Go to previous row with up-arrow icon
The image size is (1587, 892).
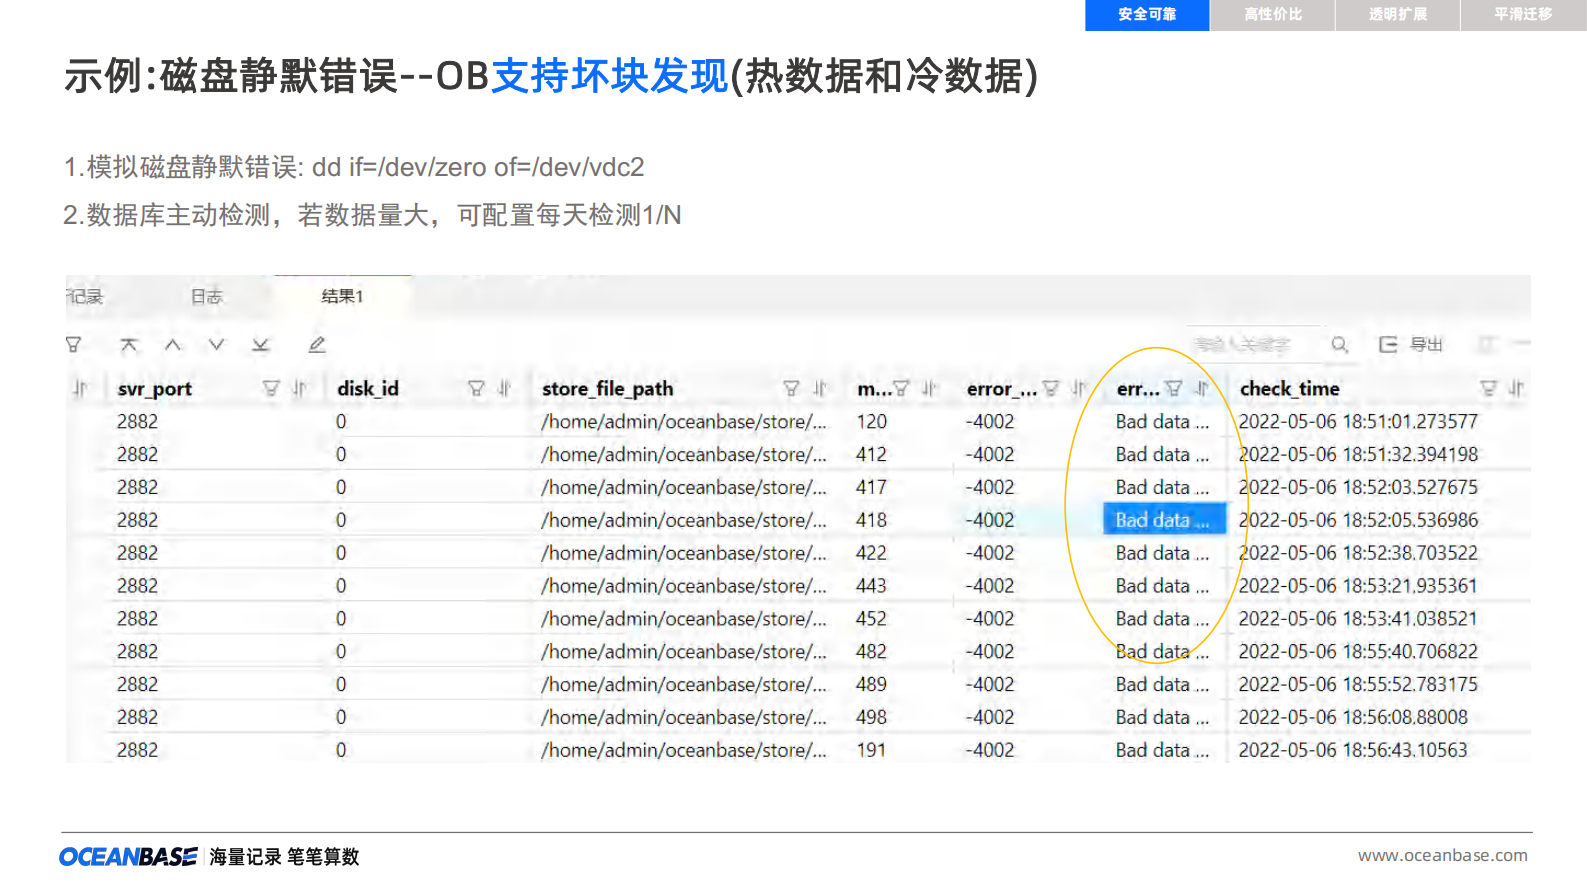173,345
